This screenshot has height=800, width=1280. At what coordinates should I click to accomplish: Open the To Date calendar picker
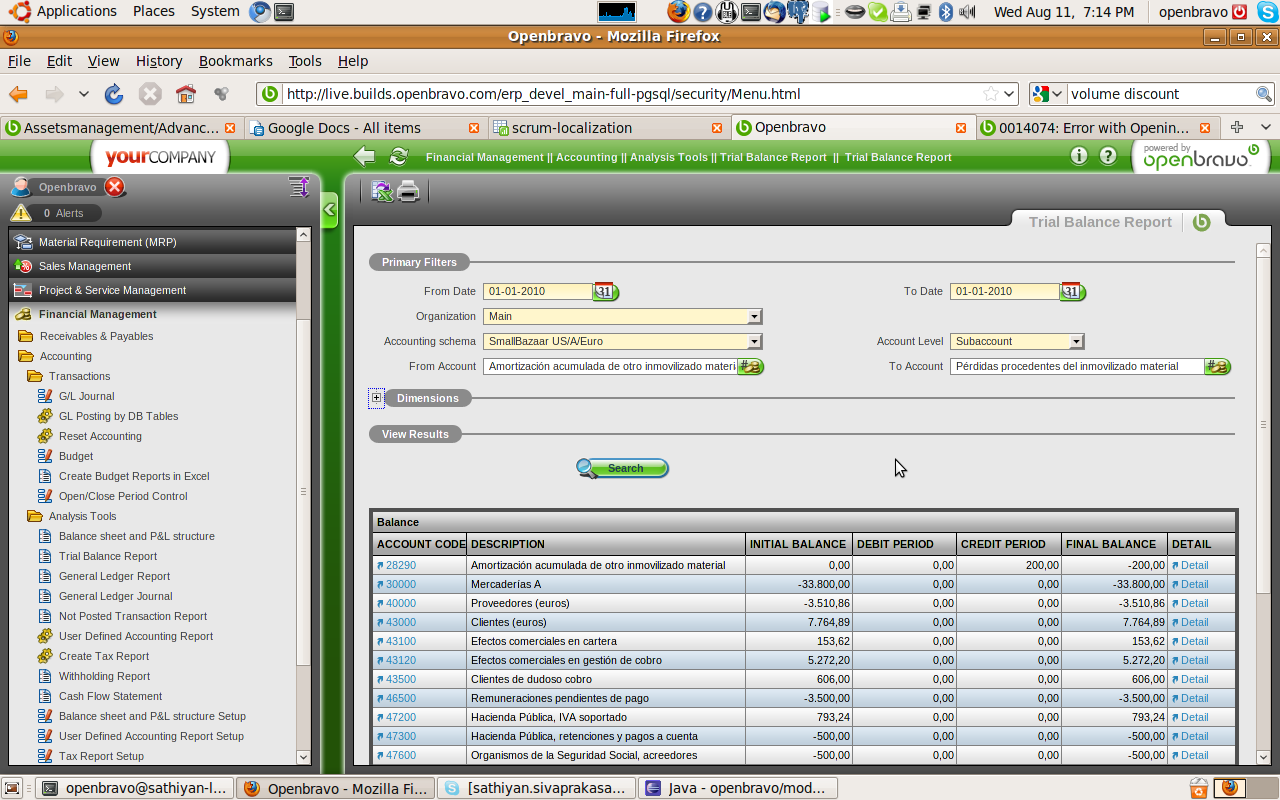click(1072, 292)
